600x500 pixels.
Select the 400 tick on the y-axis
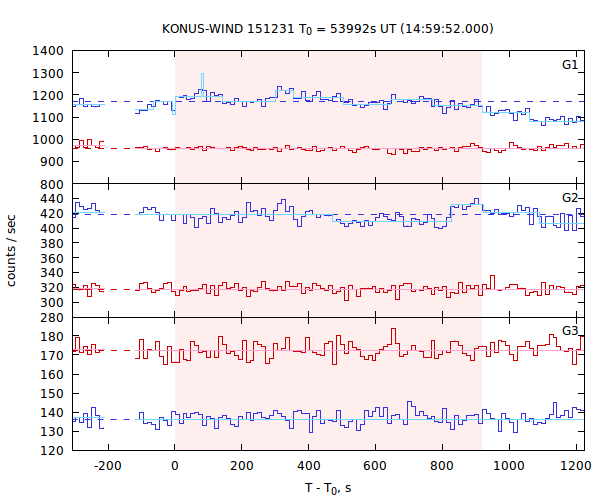[x=52, y=228]
